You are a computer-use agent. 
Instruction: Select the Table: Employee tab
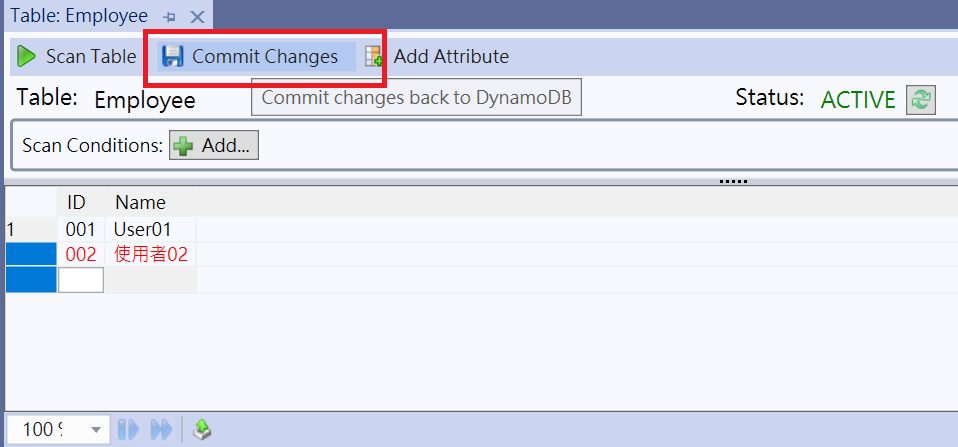click(x=79, y=16)
